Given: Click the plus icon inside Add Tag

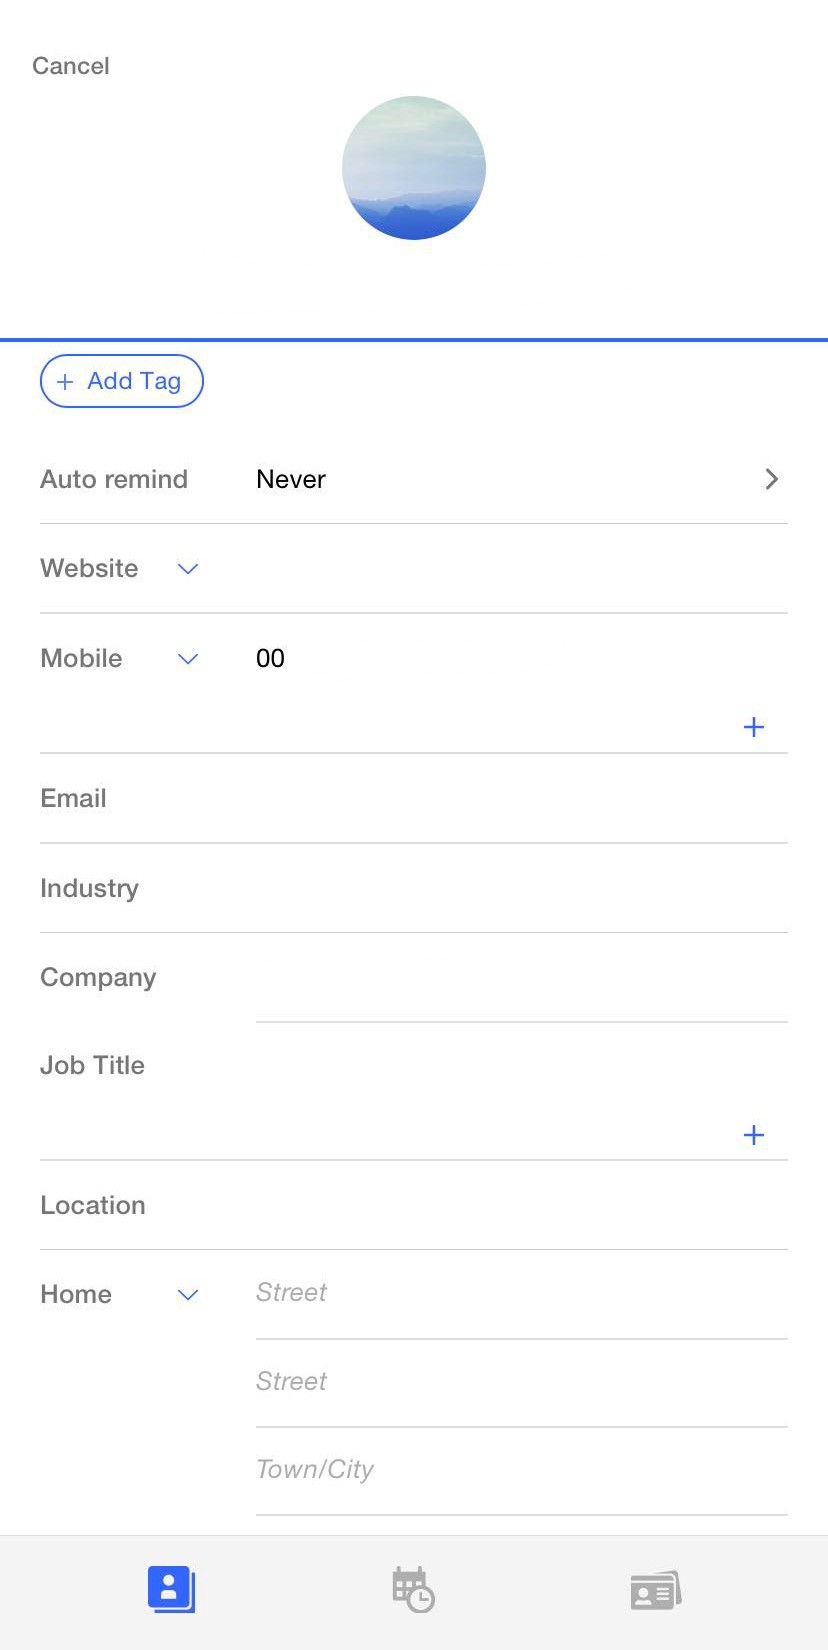Looking at the screenshot, I should [65, 381].
